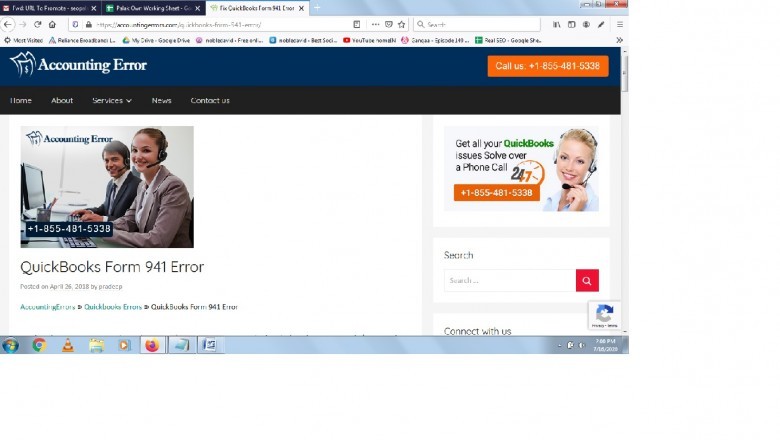
Task: Close the Fix QuickBooks Form 941 Error tab
Action: click(x=301, y=8)
